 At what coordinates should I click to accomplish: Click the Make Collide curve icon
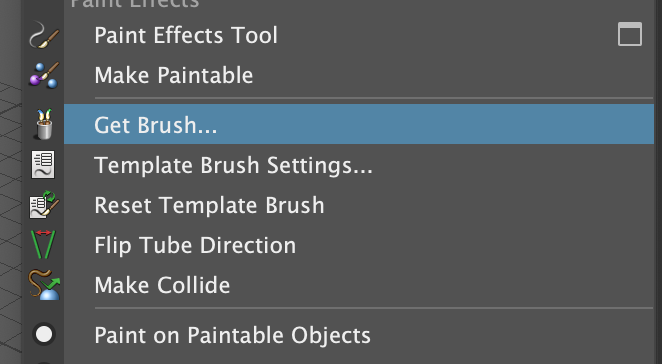coord(44,285)
